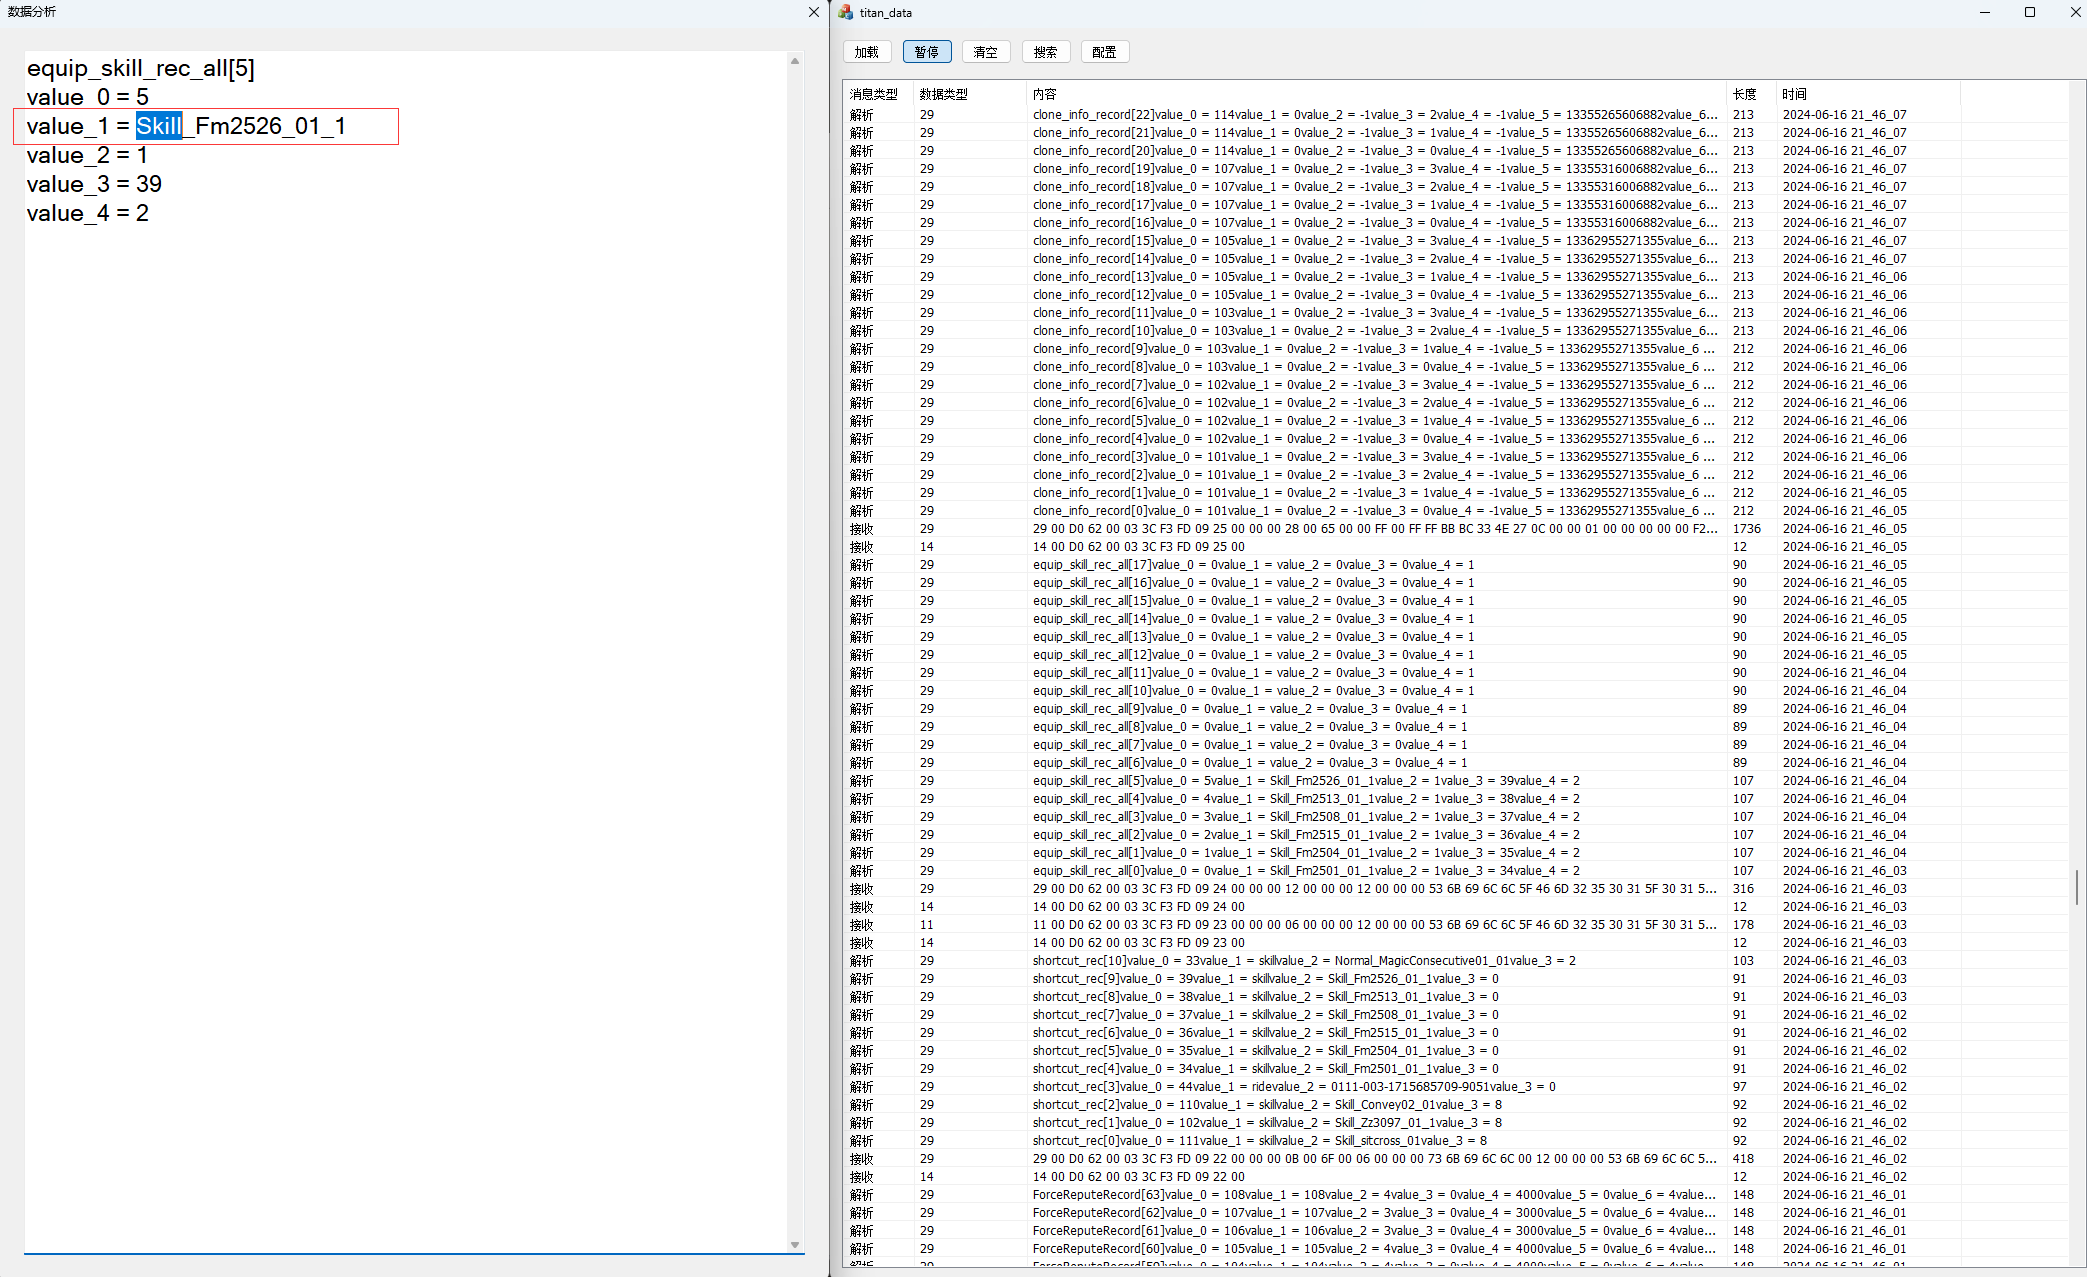Click the titan_data app icon in title bar
The image size is (2087, 1277).
(846, 12)
